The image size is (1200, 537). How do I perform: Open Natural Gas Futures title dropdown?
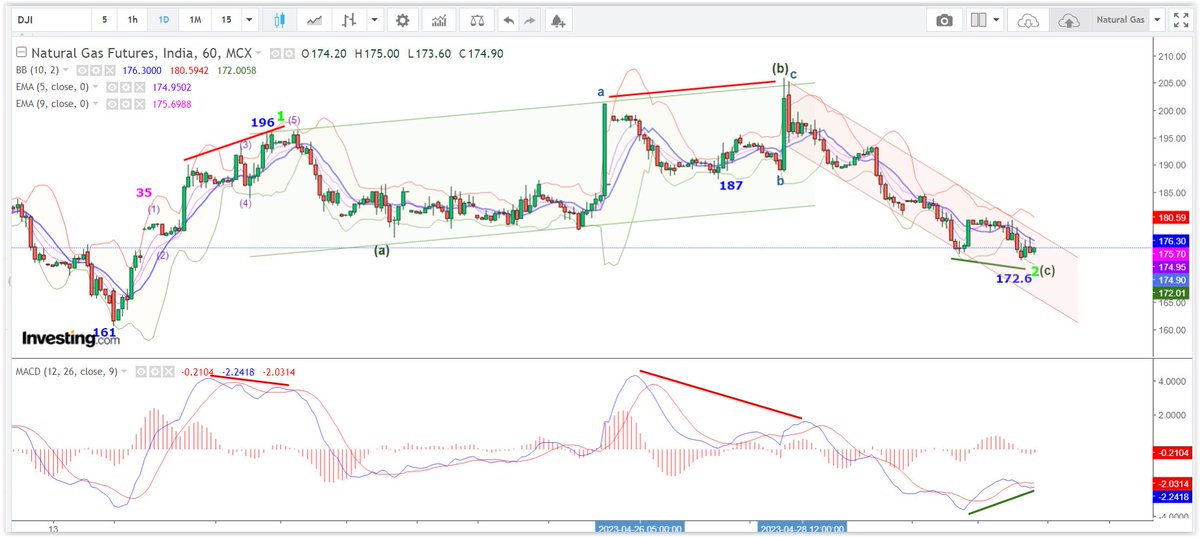tap(259, 52)
